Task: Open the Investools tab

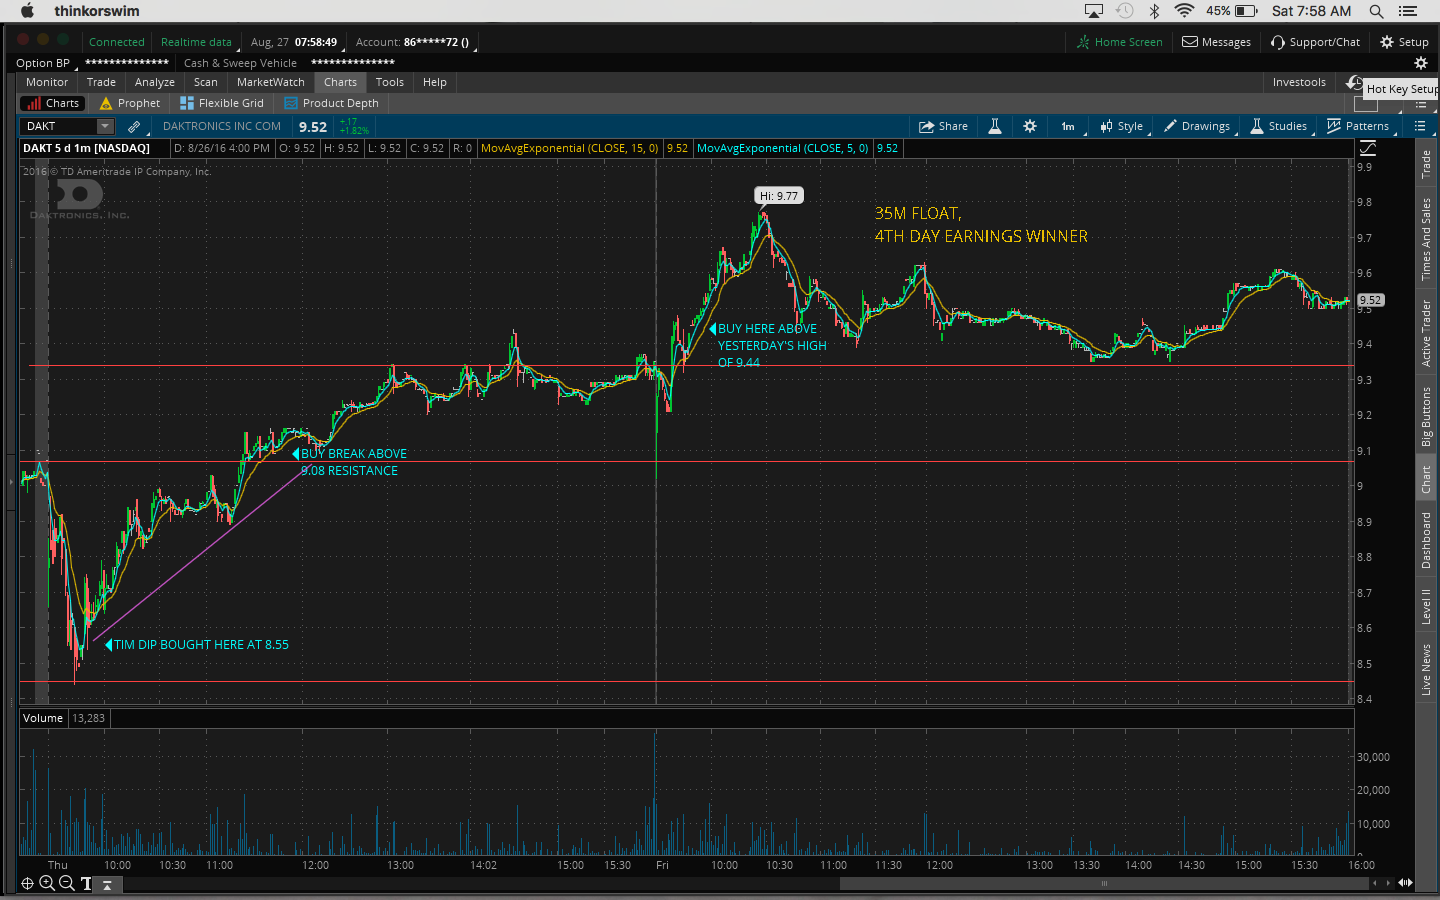Action: (1299, 82)
